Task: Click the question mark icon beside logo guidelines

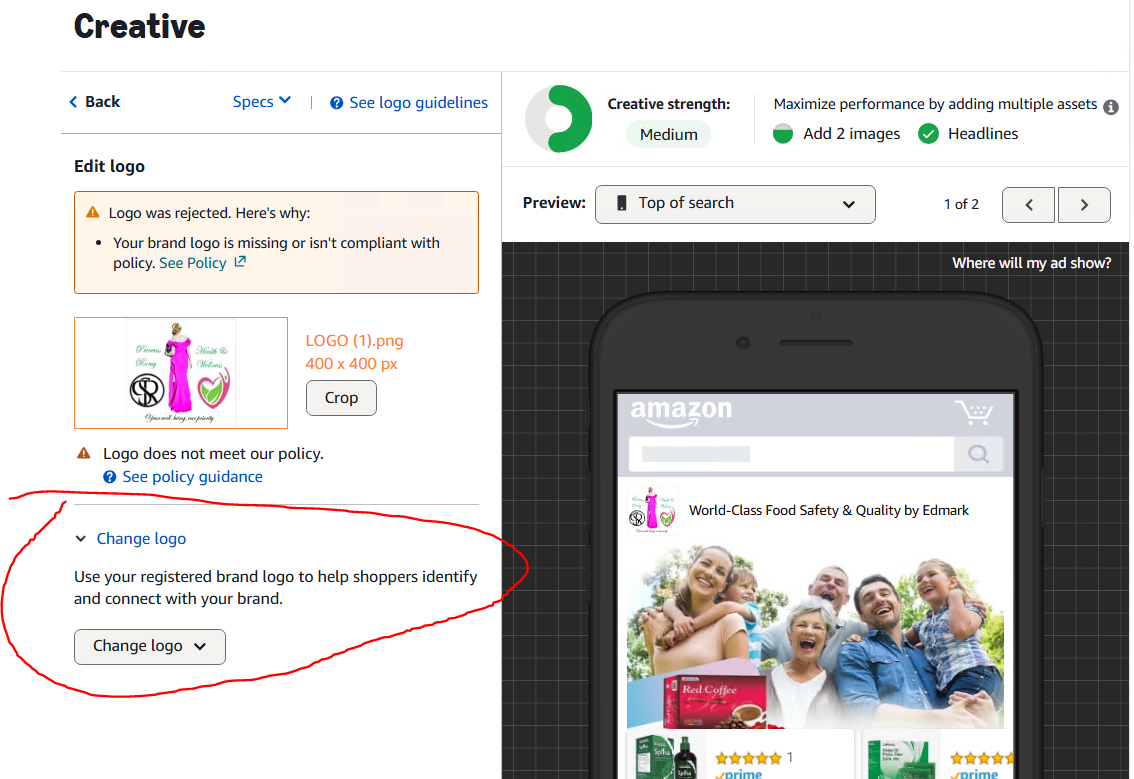Action: pos(337,103)
